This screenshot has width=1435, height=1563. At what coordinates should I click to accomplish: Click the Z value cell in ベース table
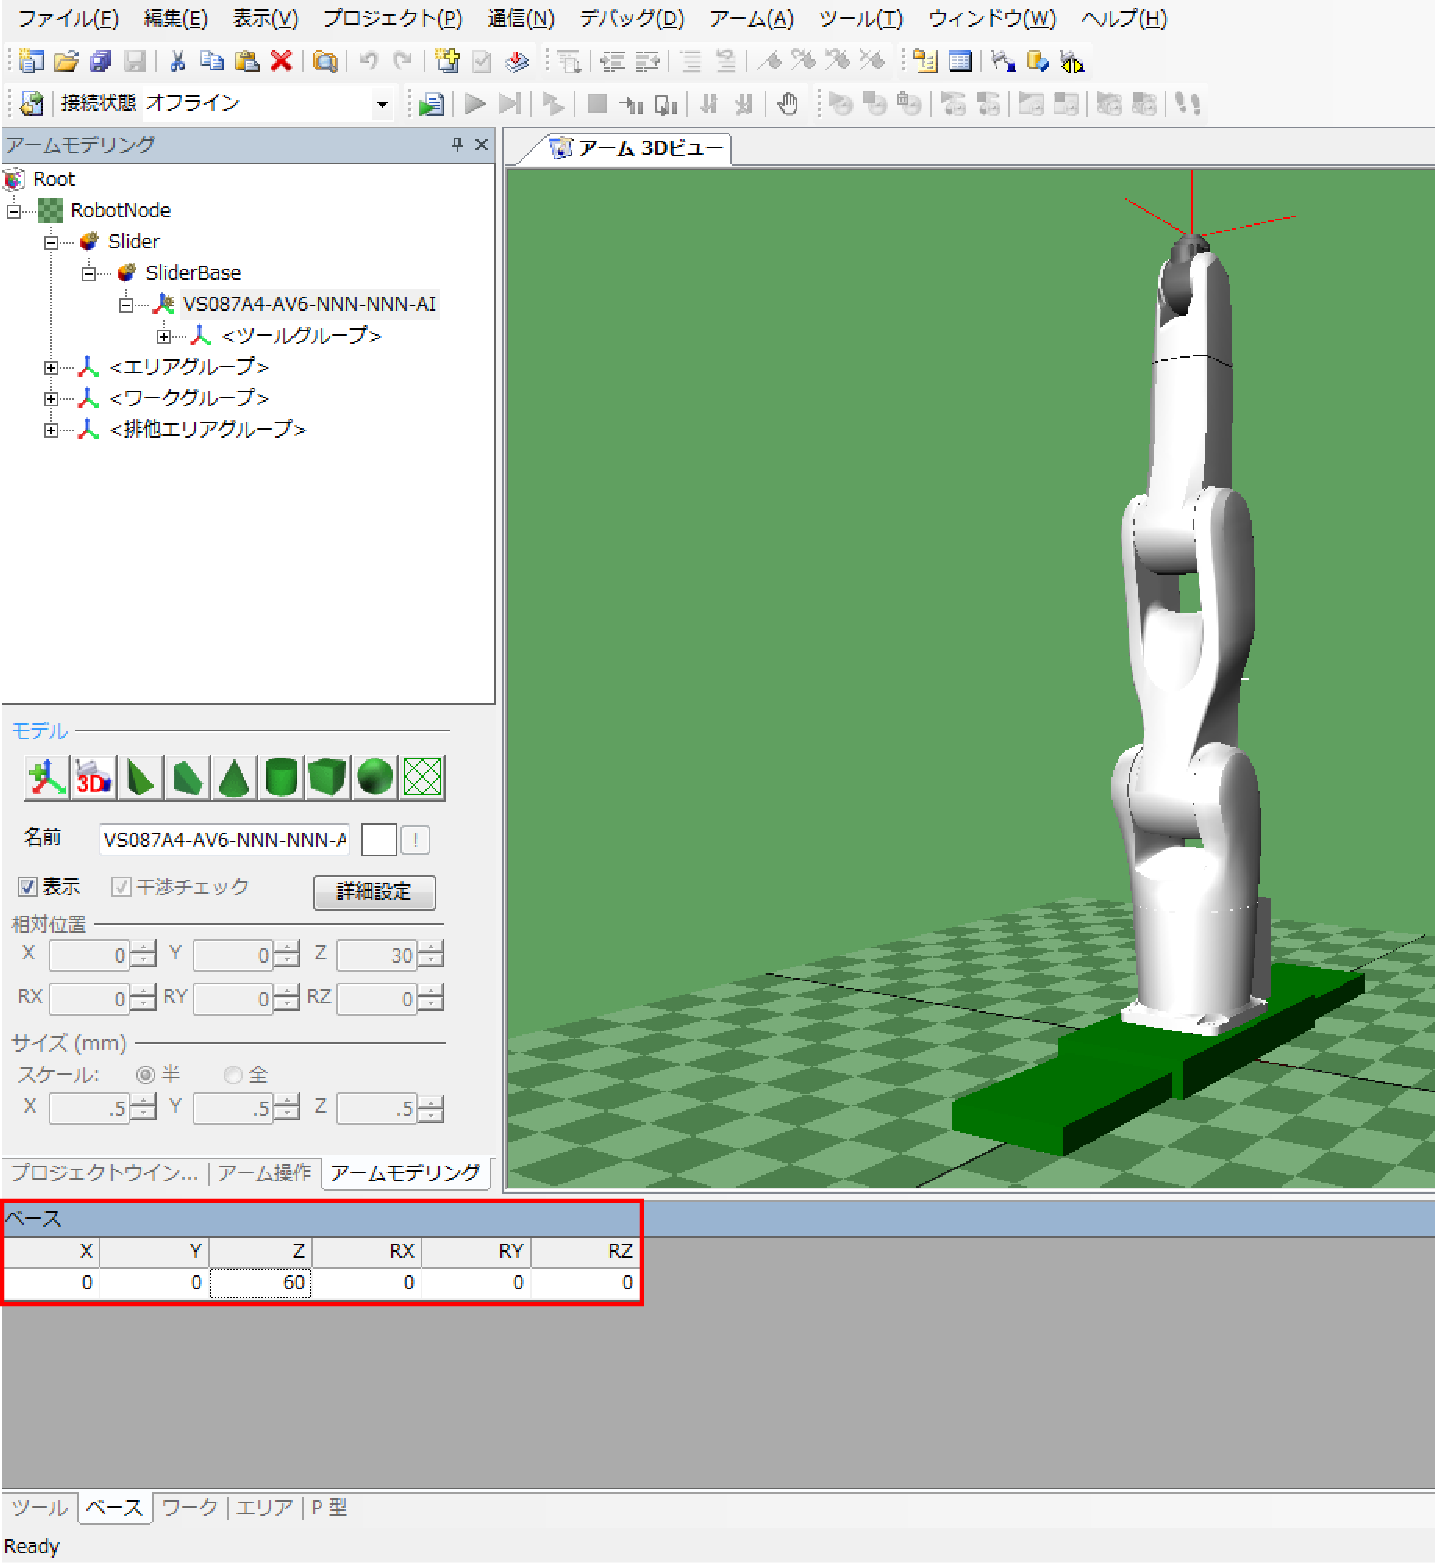coord(260,1283)
